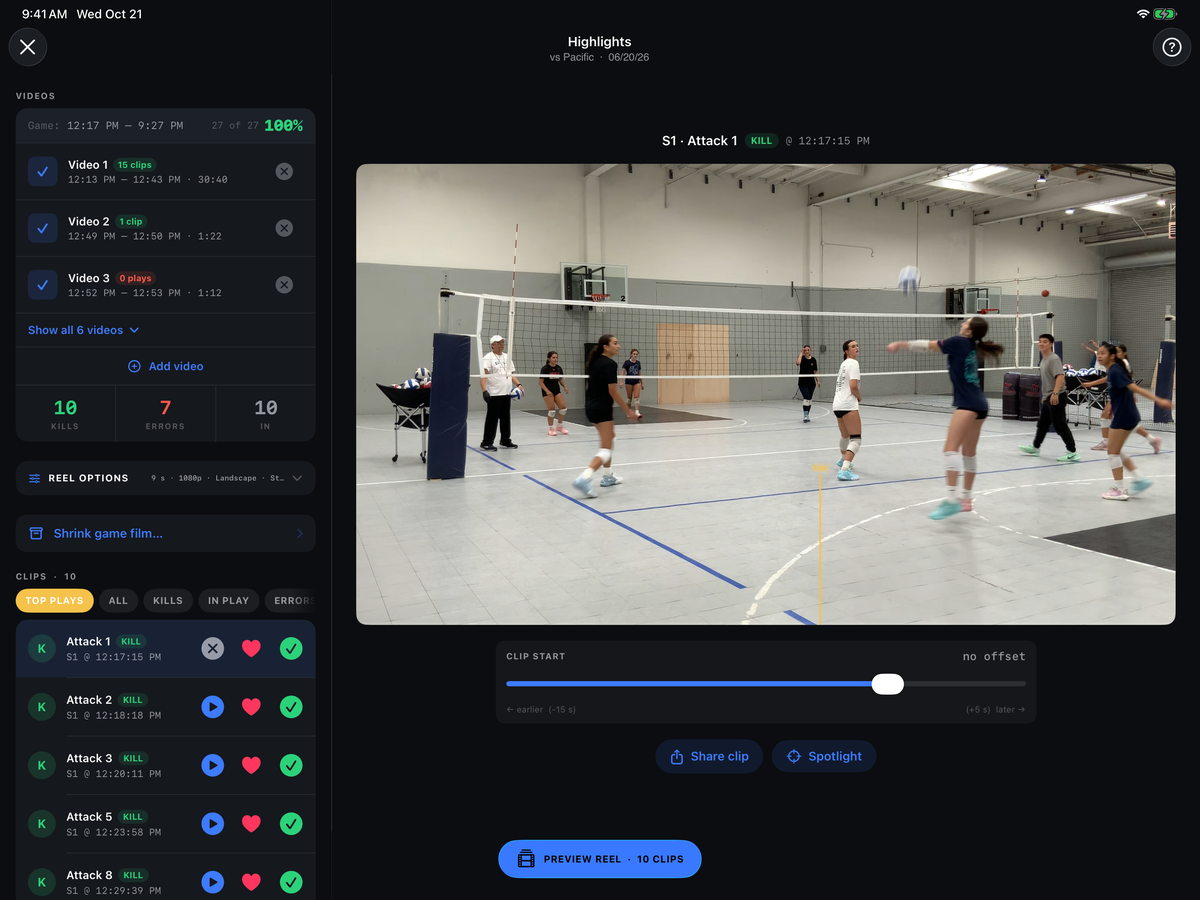Toggle the Attack 5 green checkmark
The width and height of the screenshot is (1200, 900).
[291, 824]
